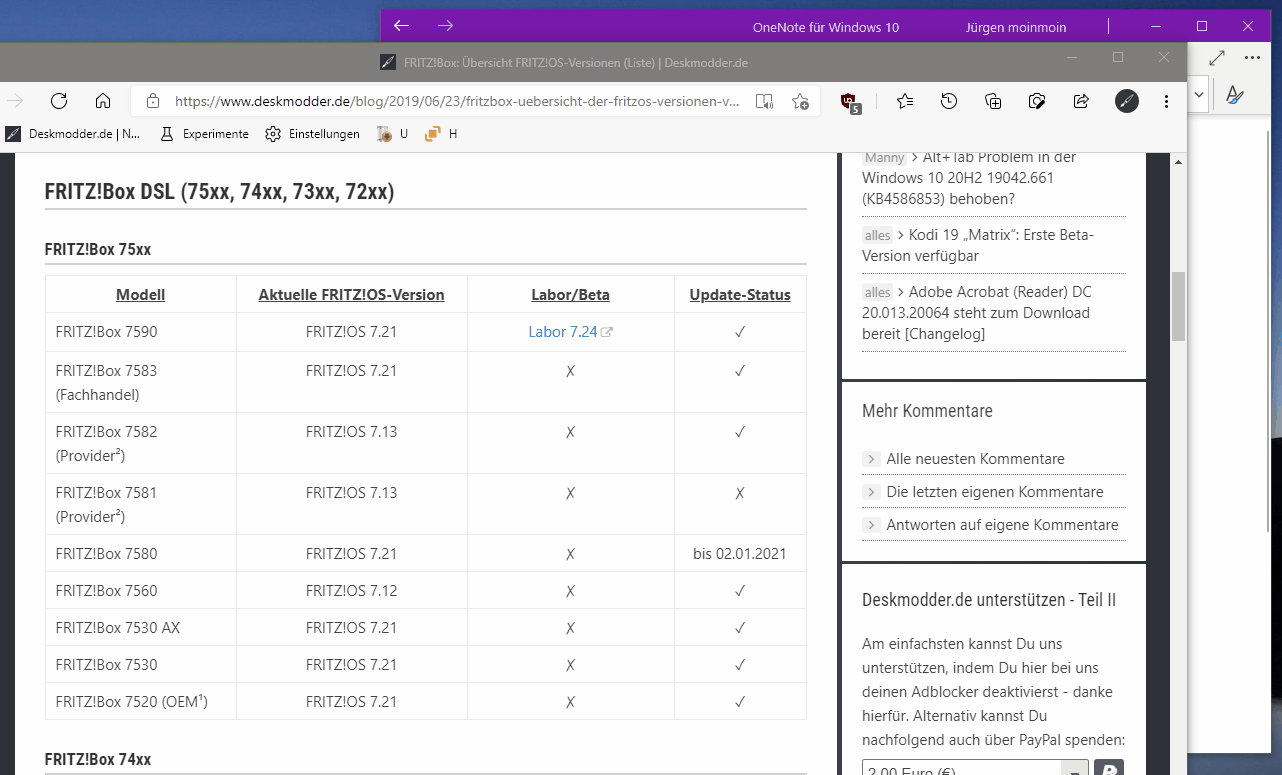Click the PayPal donate button
Image resolution: width=1282 pixels, height=775 pixels.
point(1109,768)
